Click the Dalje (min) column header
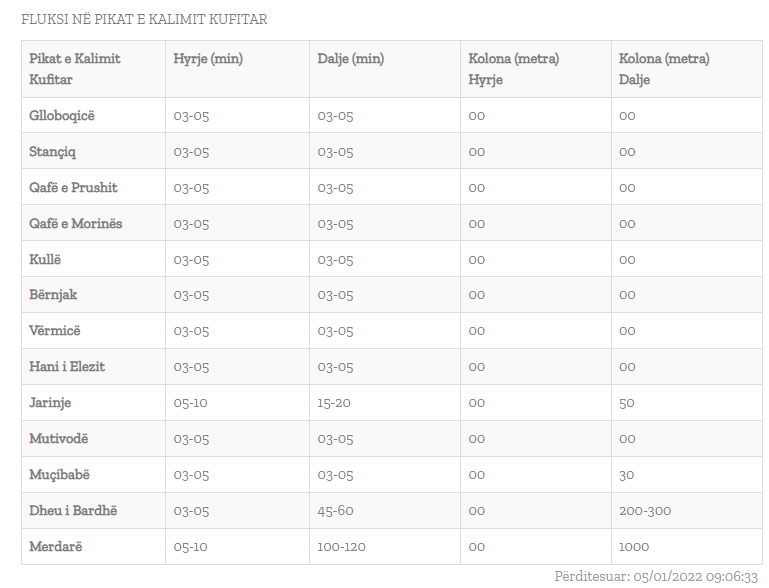This screenshot has width=769, height=588. (x=351, y=59)
